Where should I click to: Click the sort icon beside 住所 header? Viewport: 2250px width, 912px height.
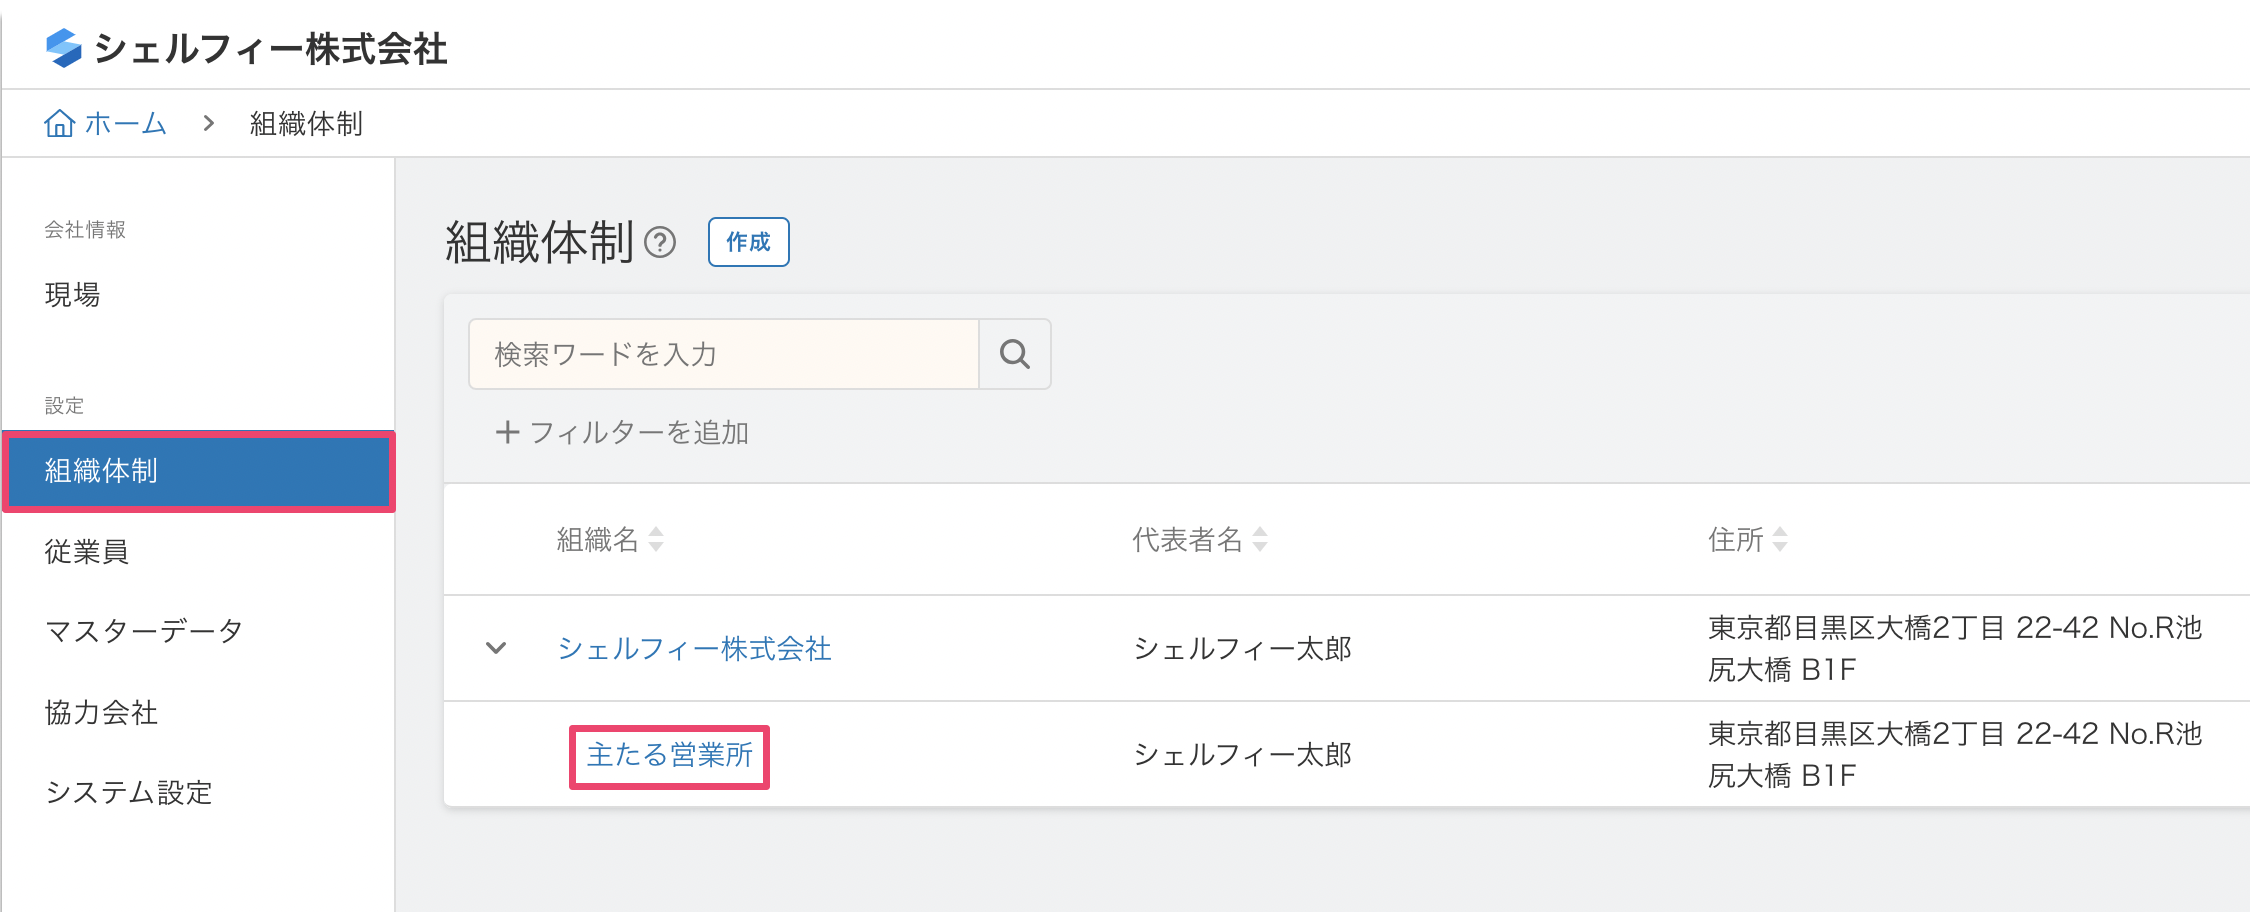coord(1781,539)
